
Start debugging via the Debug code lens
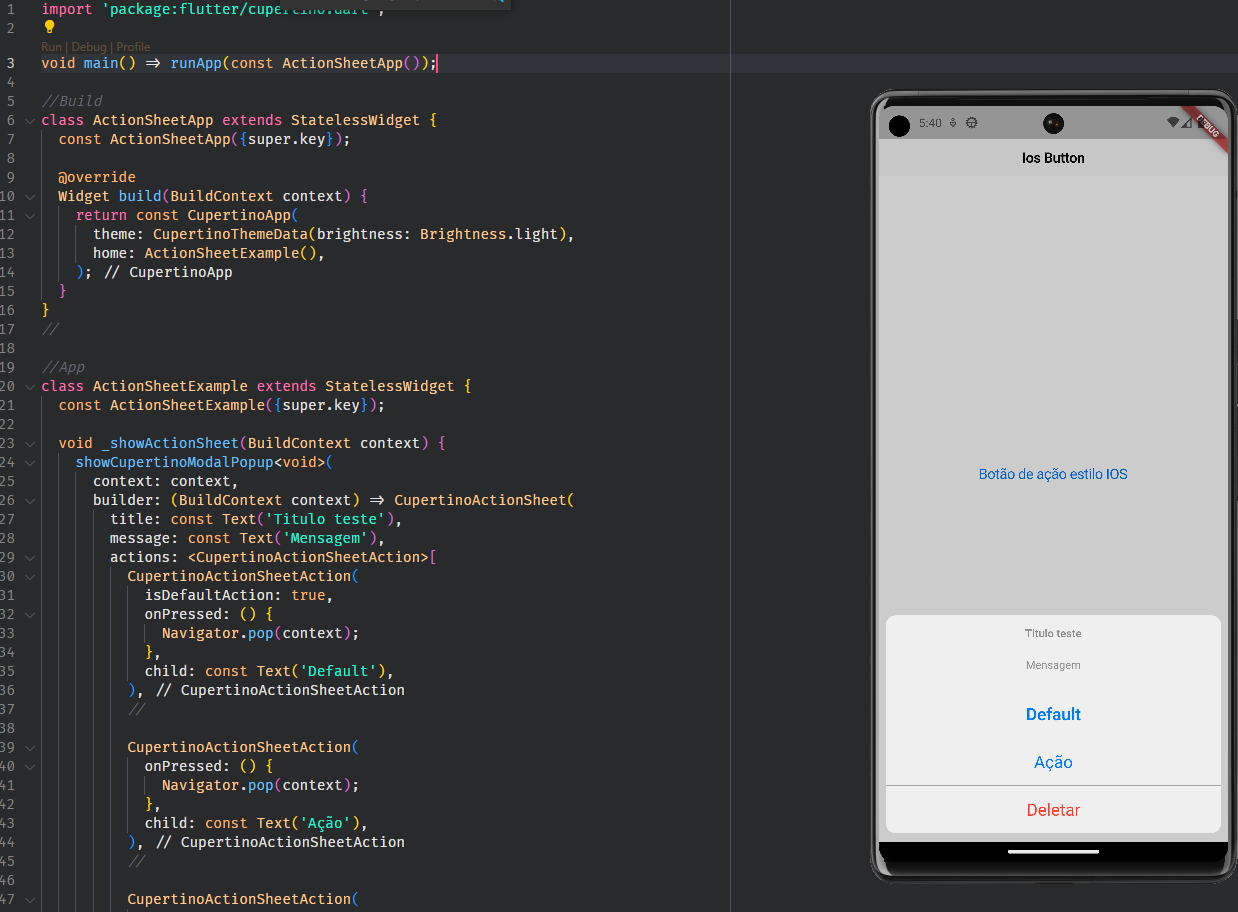click(x=89, y=45)
